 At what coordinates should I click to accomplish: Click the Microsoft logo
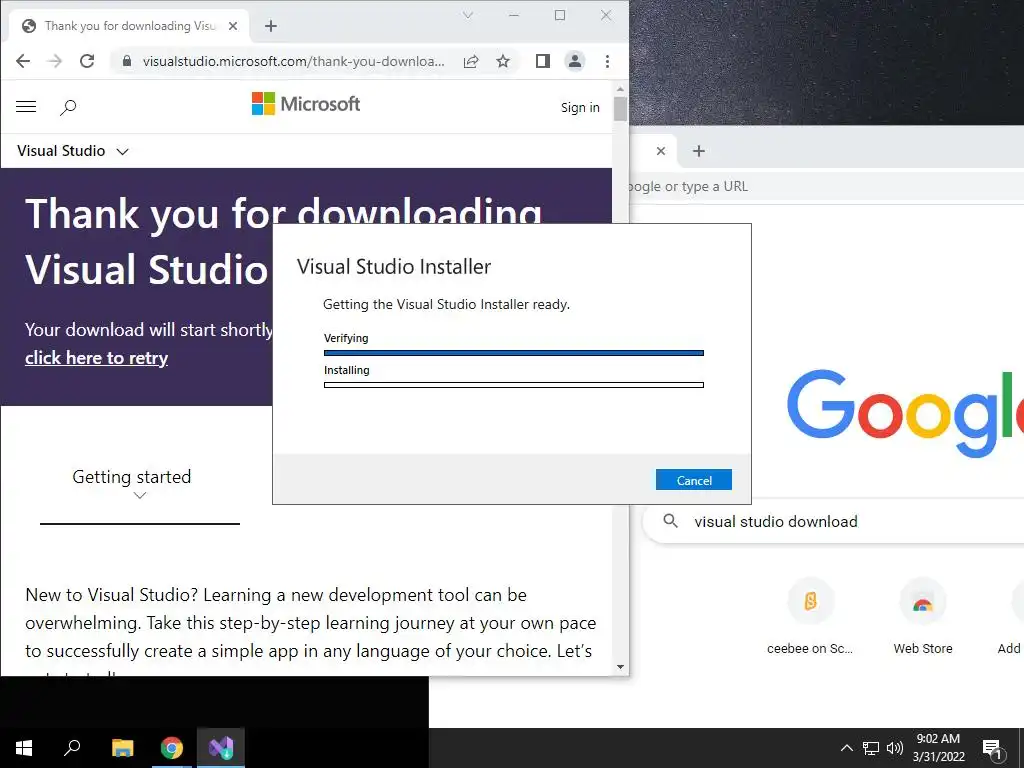306,104
